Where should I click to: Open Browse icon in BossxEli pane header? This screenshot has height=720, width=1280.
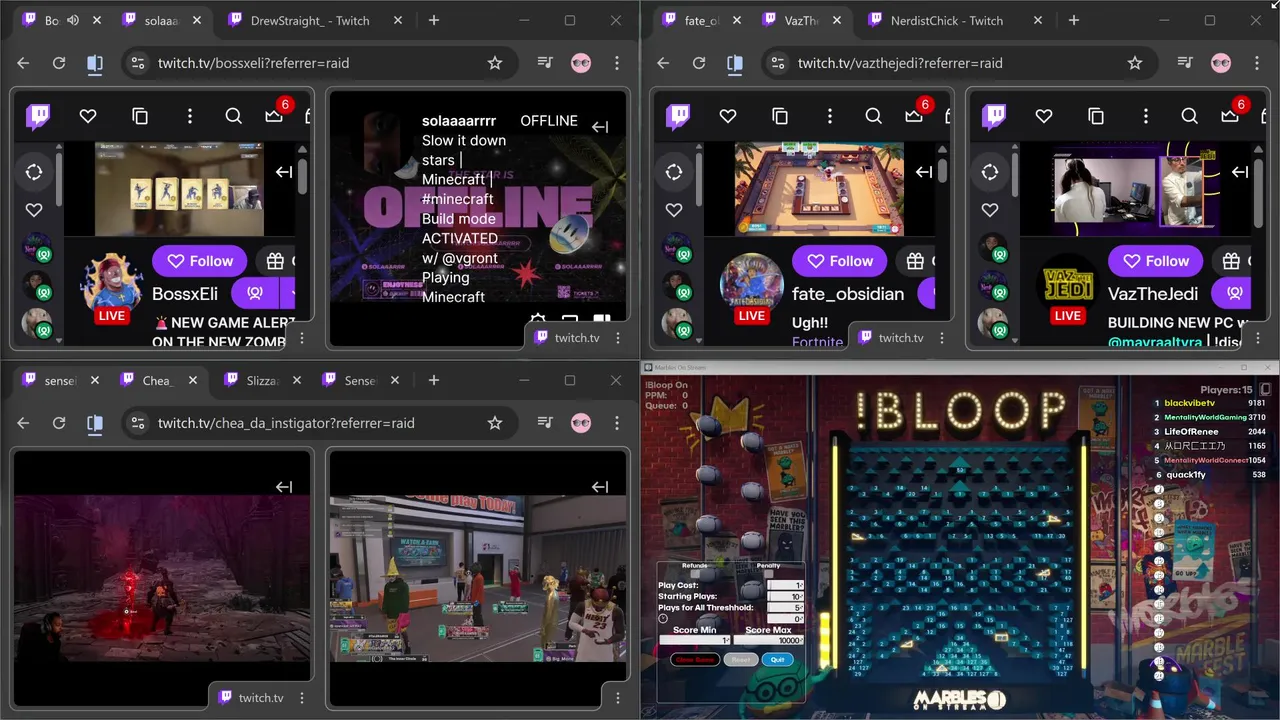pos(140,116)
